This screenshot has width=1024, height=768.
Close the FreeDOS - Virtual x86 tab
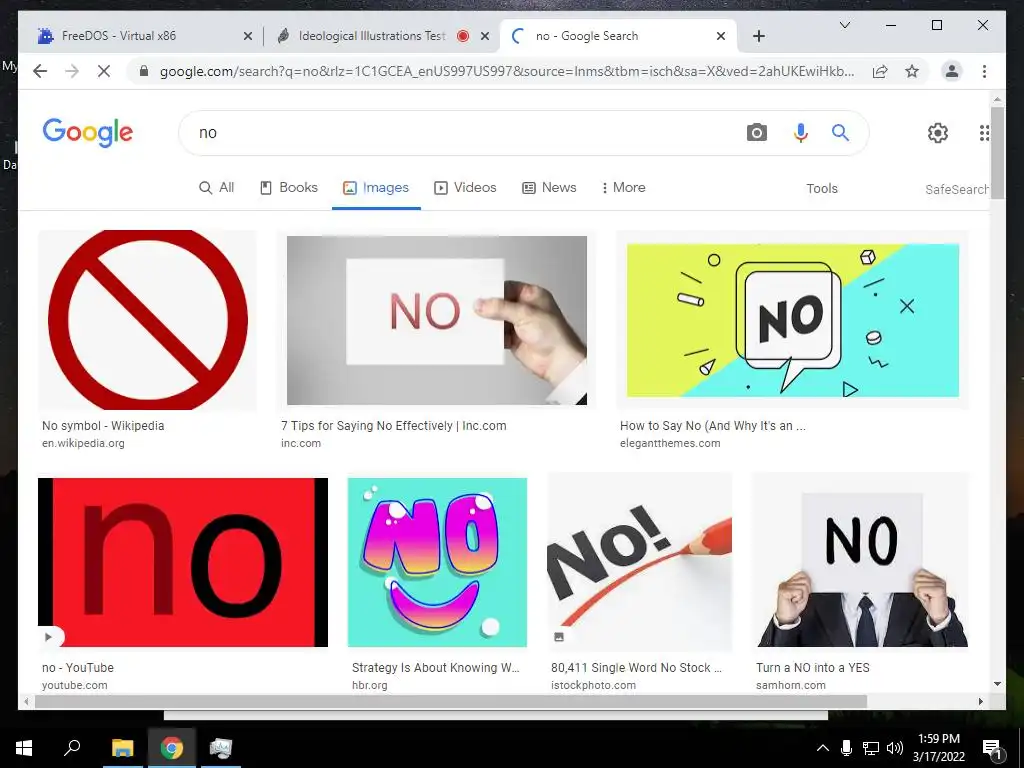(248, 36)
